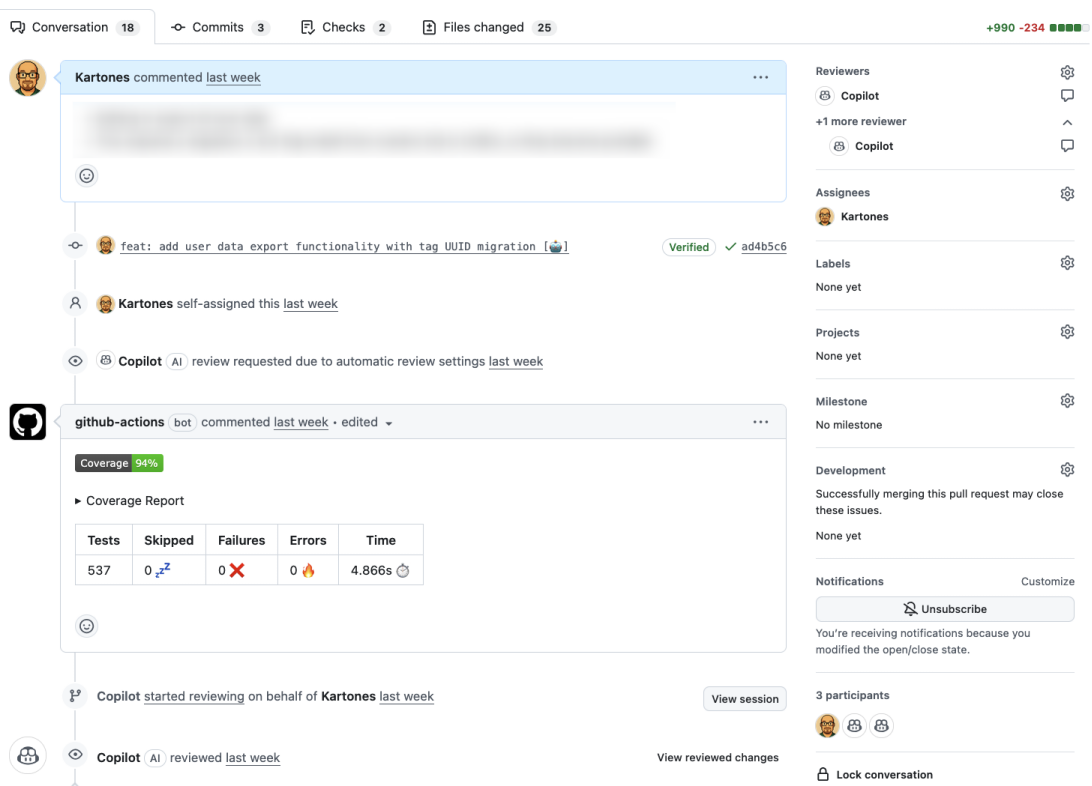
Task: Open the Assignees settings gear
Action: click(1067, 193)
